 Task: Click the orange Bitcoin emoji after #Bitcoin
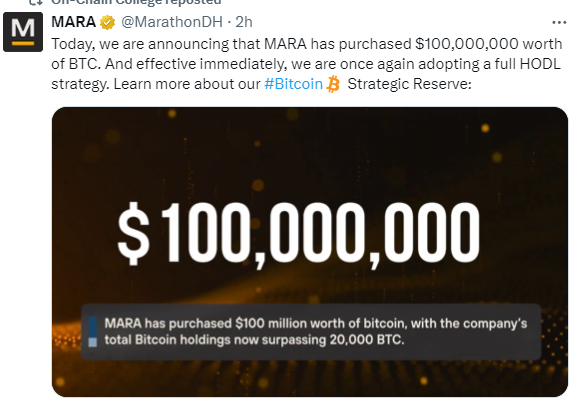[x=333, y=84]
